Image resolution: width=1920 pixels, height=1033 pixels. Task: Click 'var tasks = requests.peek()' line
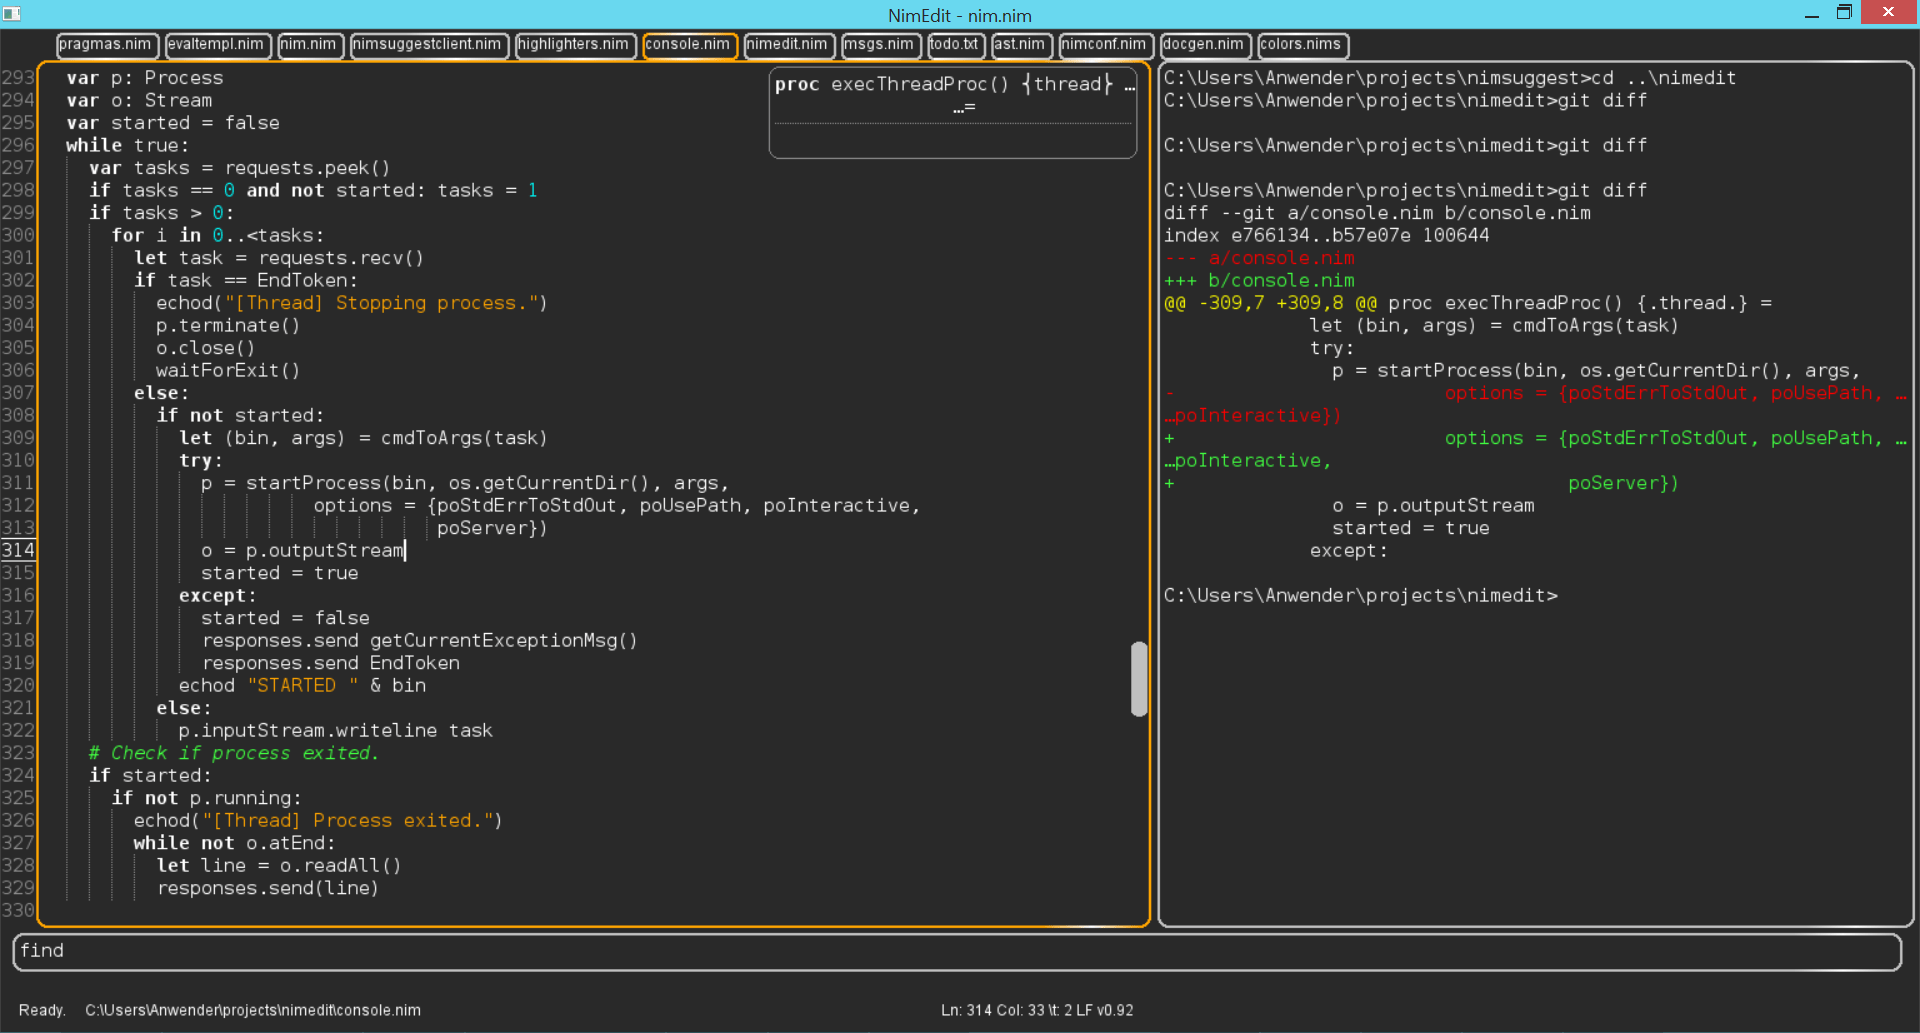pyautogui.click(x=240, y=168)
